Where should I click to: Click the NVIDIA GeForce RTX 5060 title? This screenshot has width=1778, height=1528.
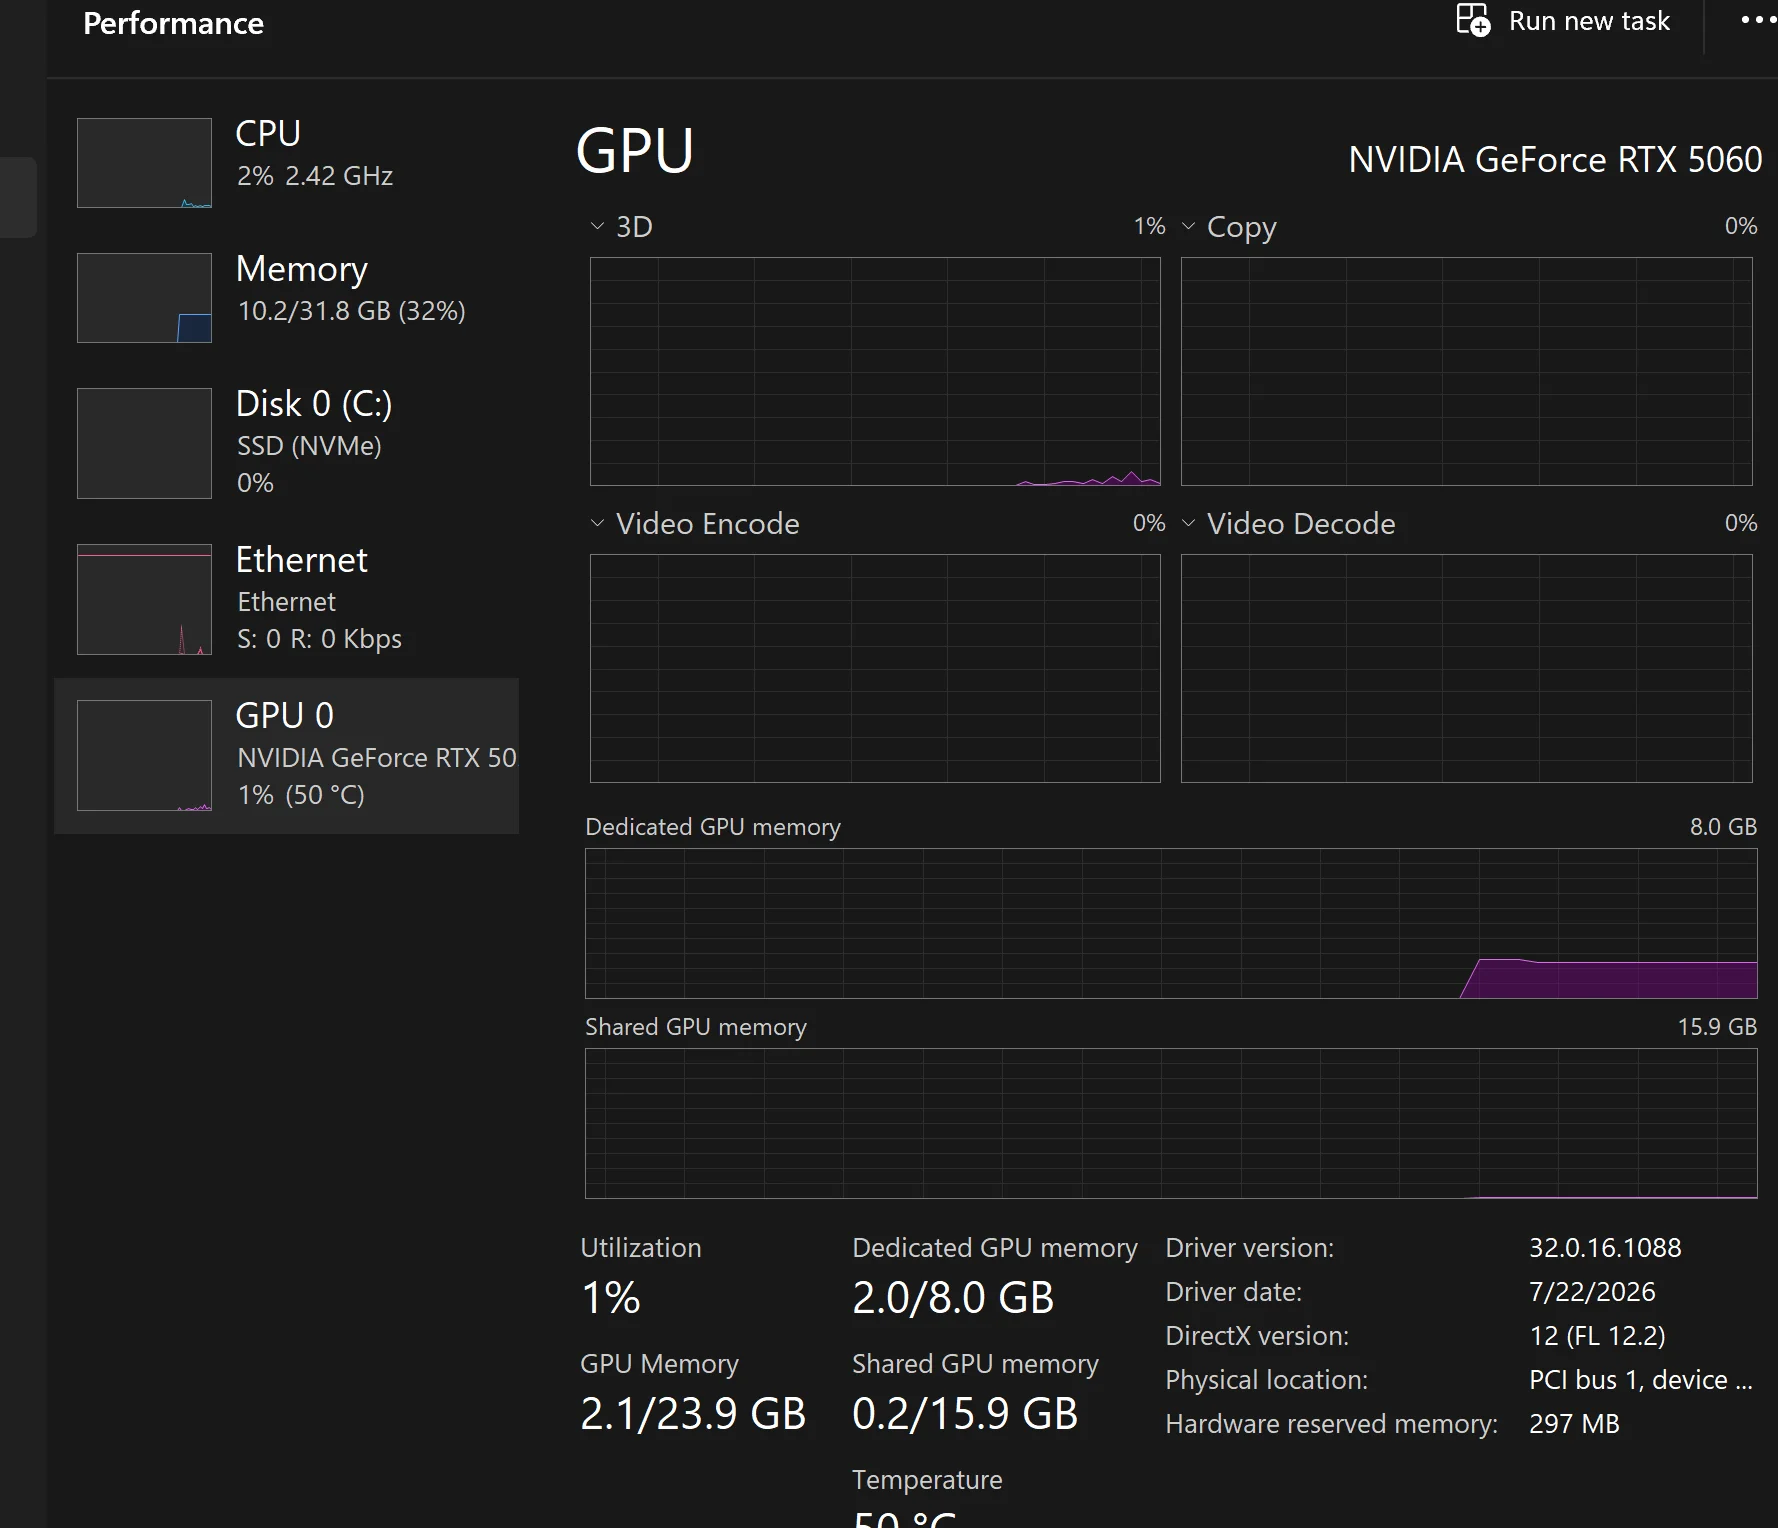tap(1555, 160)
